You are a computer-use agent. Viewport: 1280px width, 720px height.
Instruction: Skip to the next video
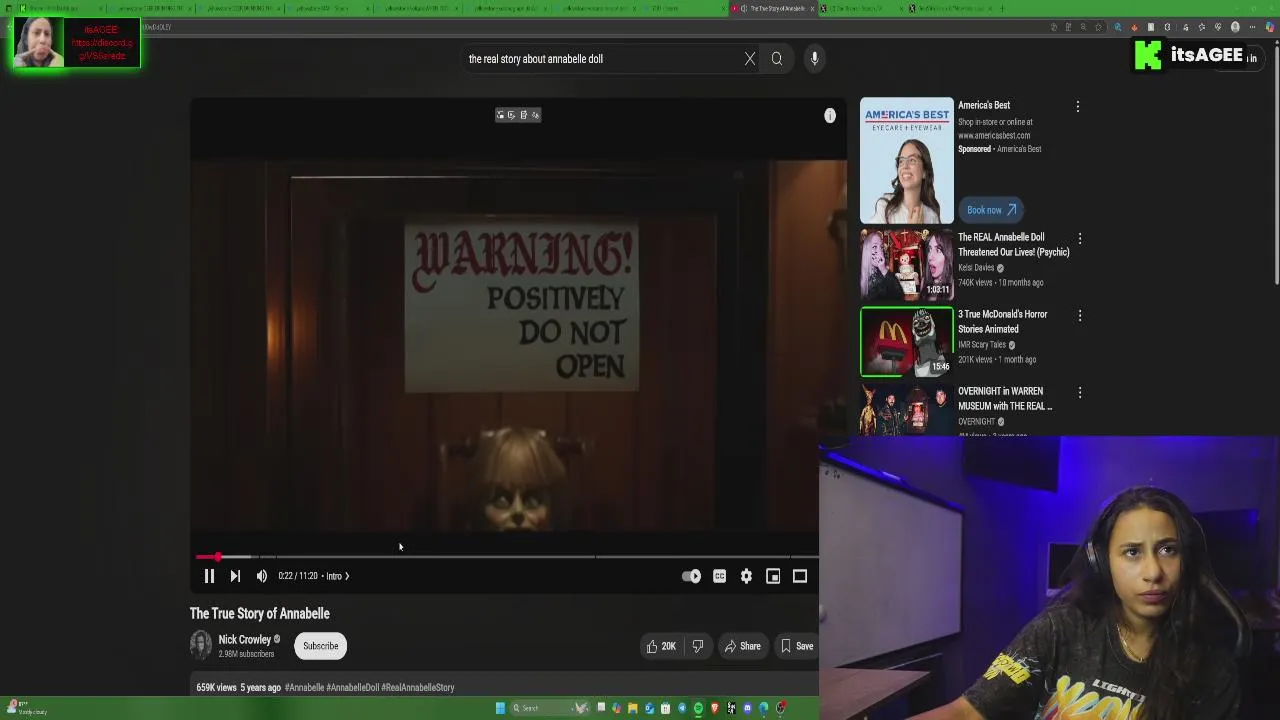[235, 576]
